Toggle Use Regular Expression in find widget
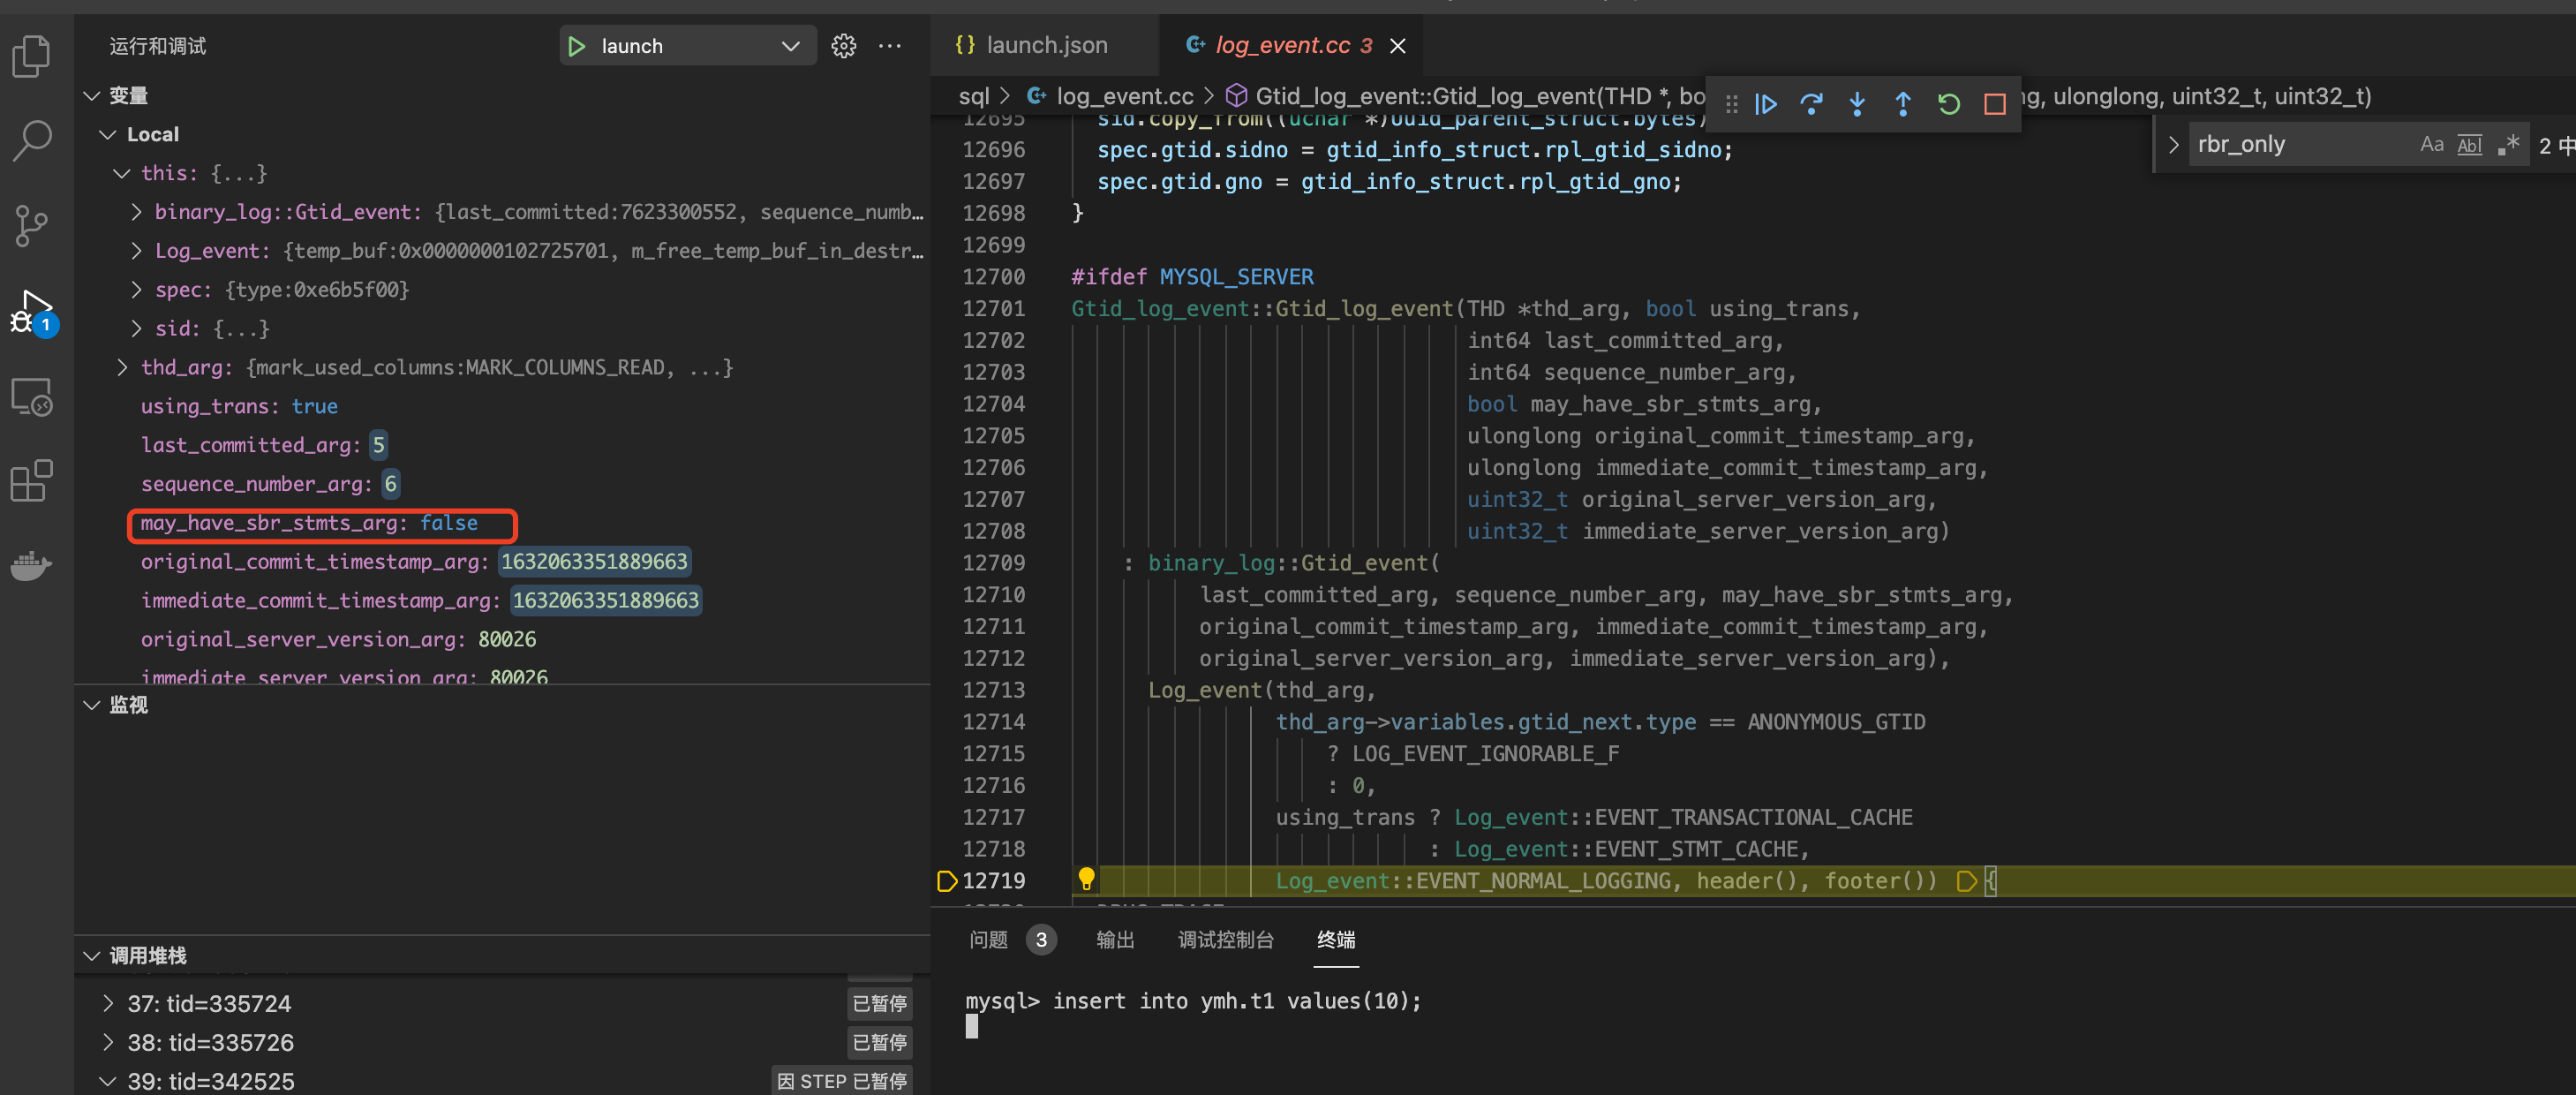 tap(2508, 145)
